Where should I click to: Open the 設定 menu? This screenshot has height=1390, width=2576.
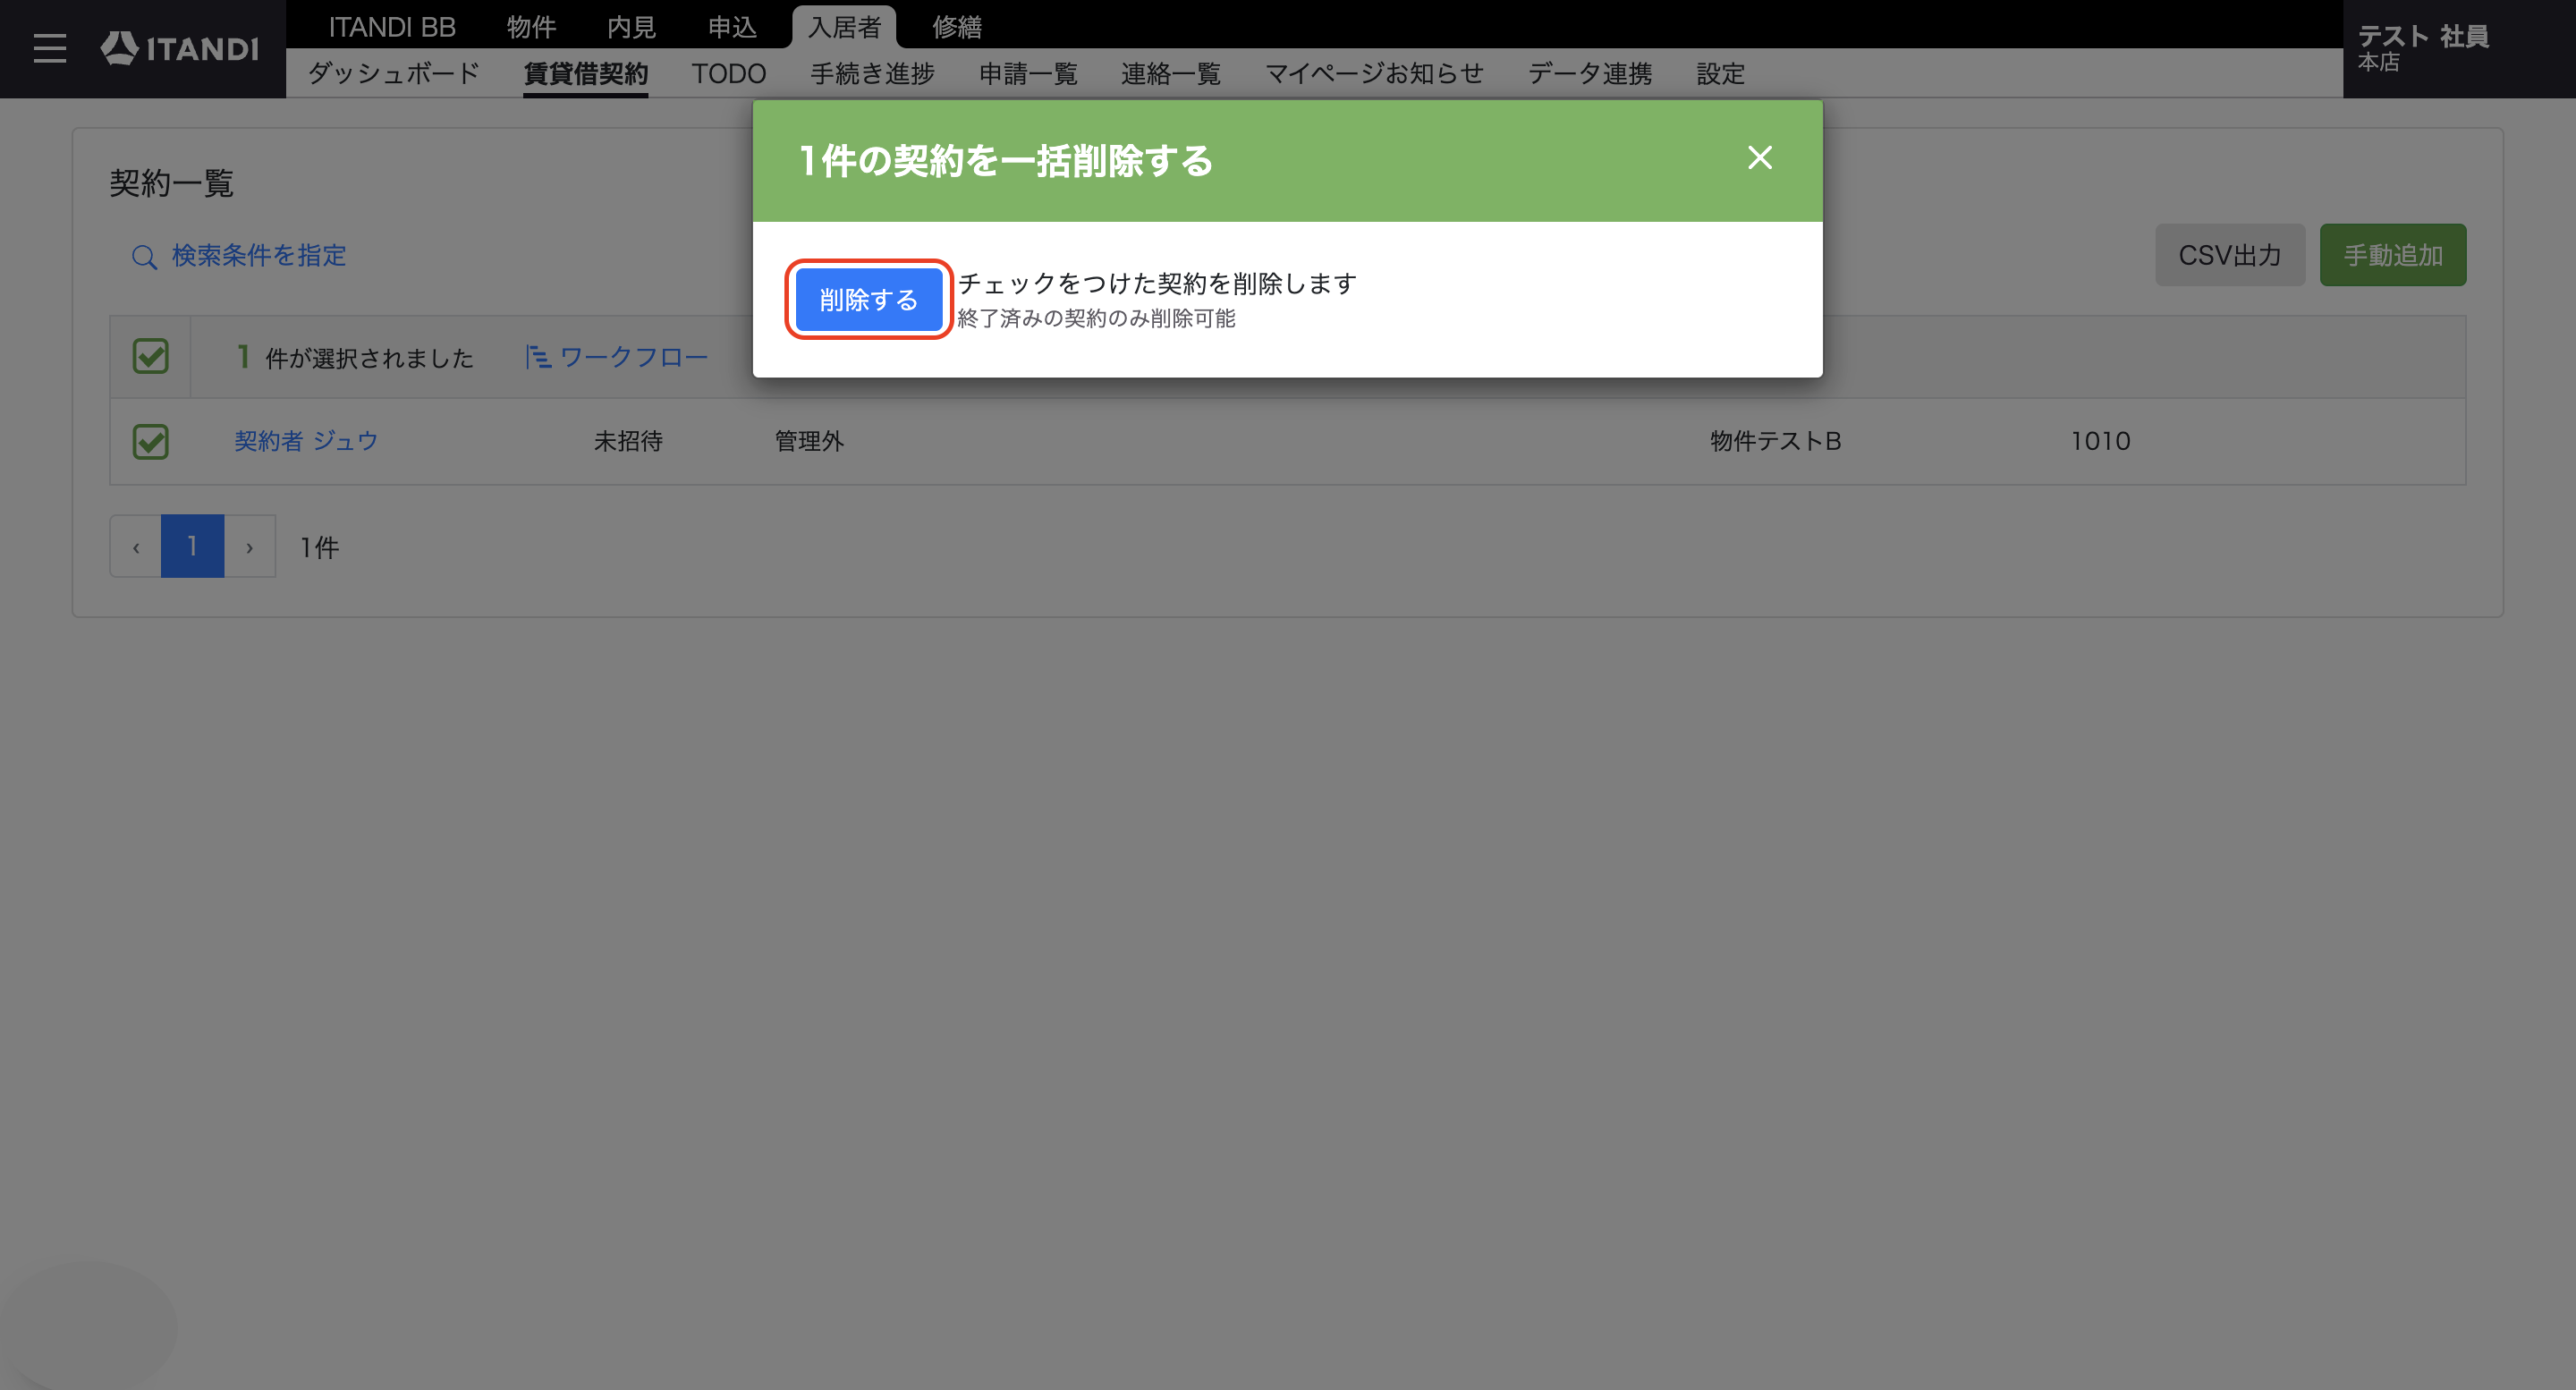pos(1720,73)
